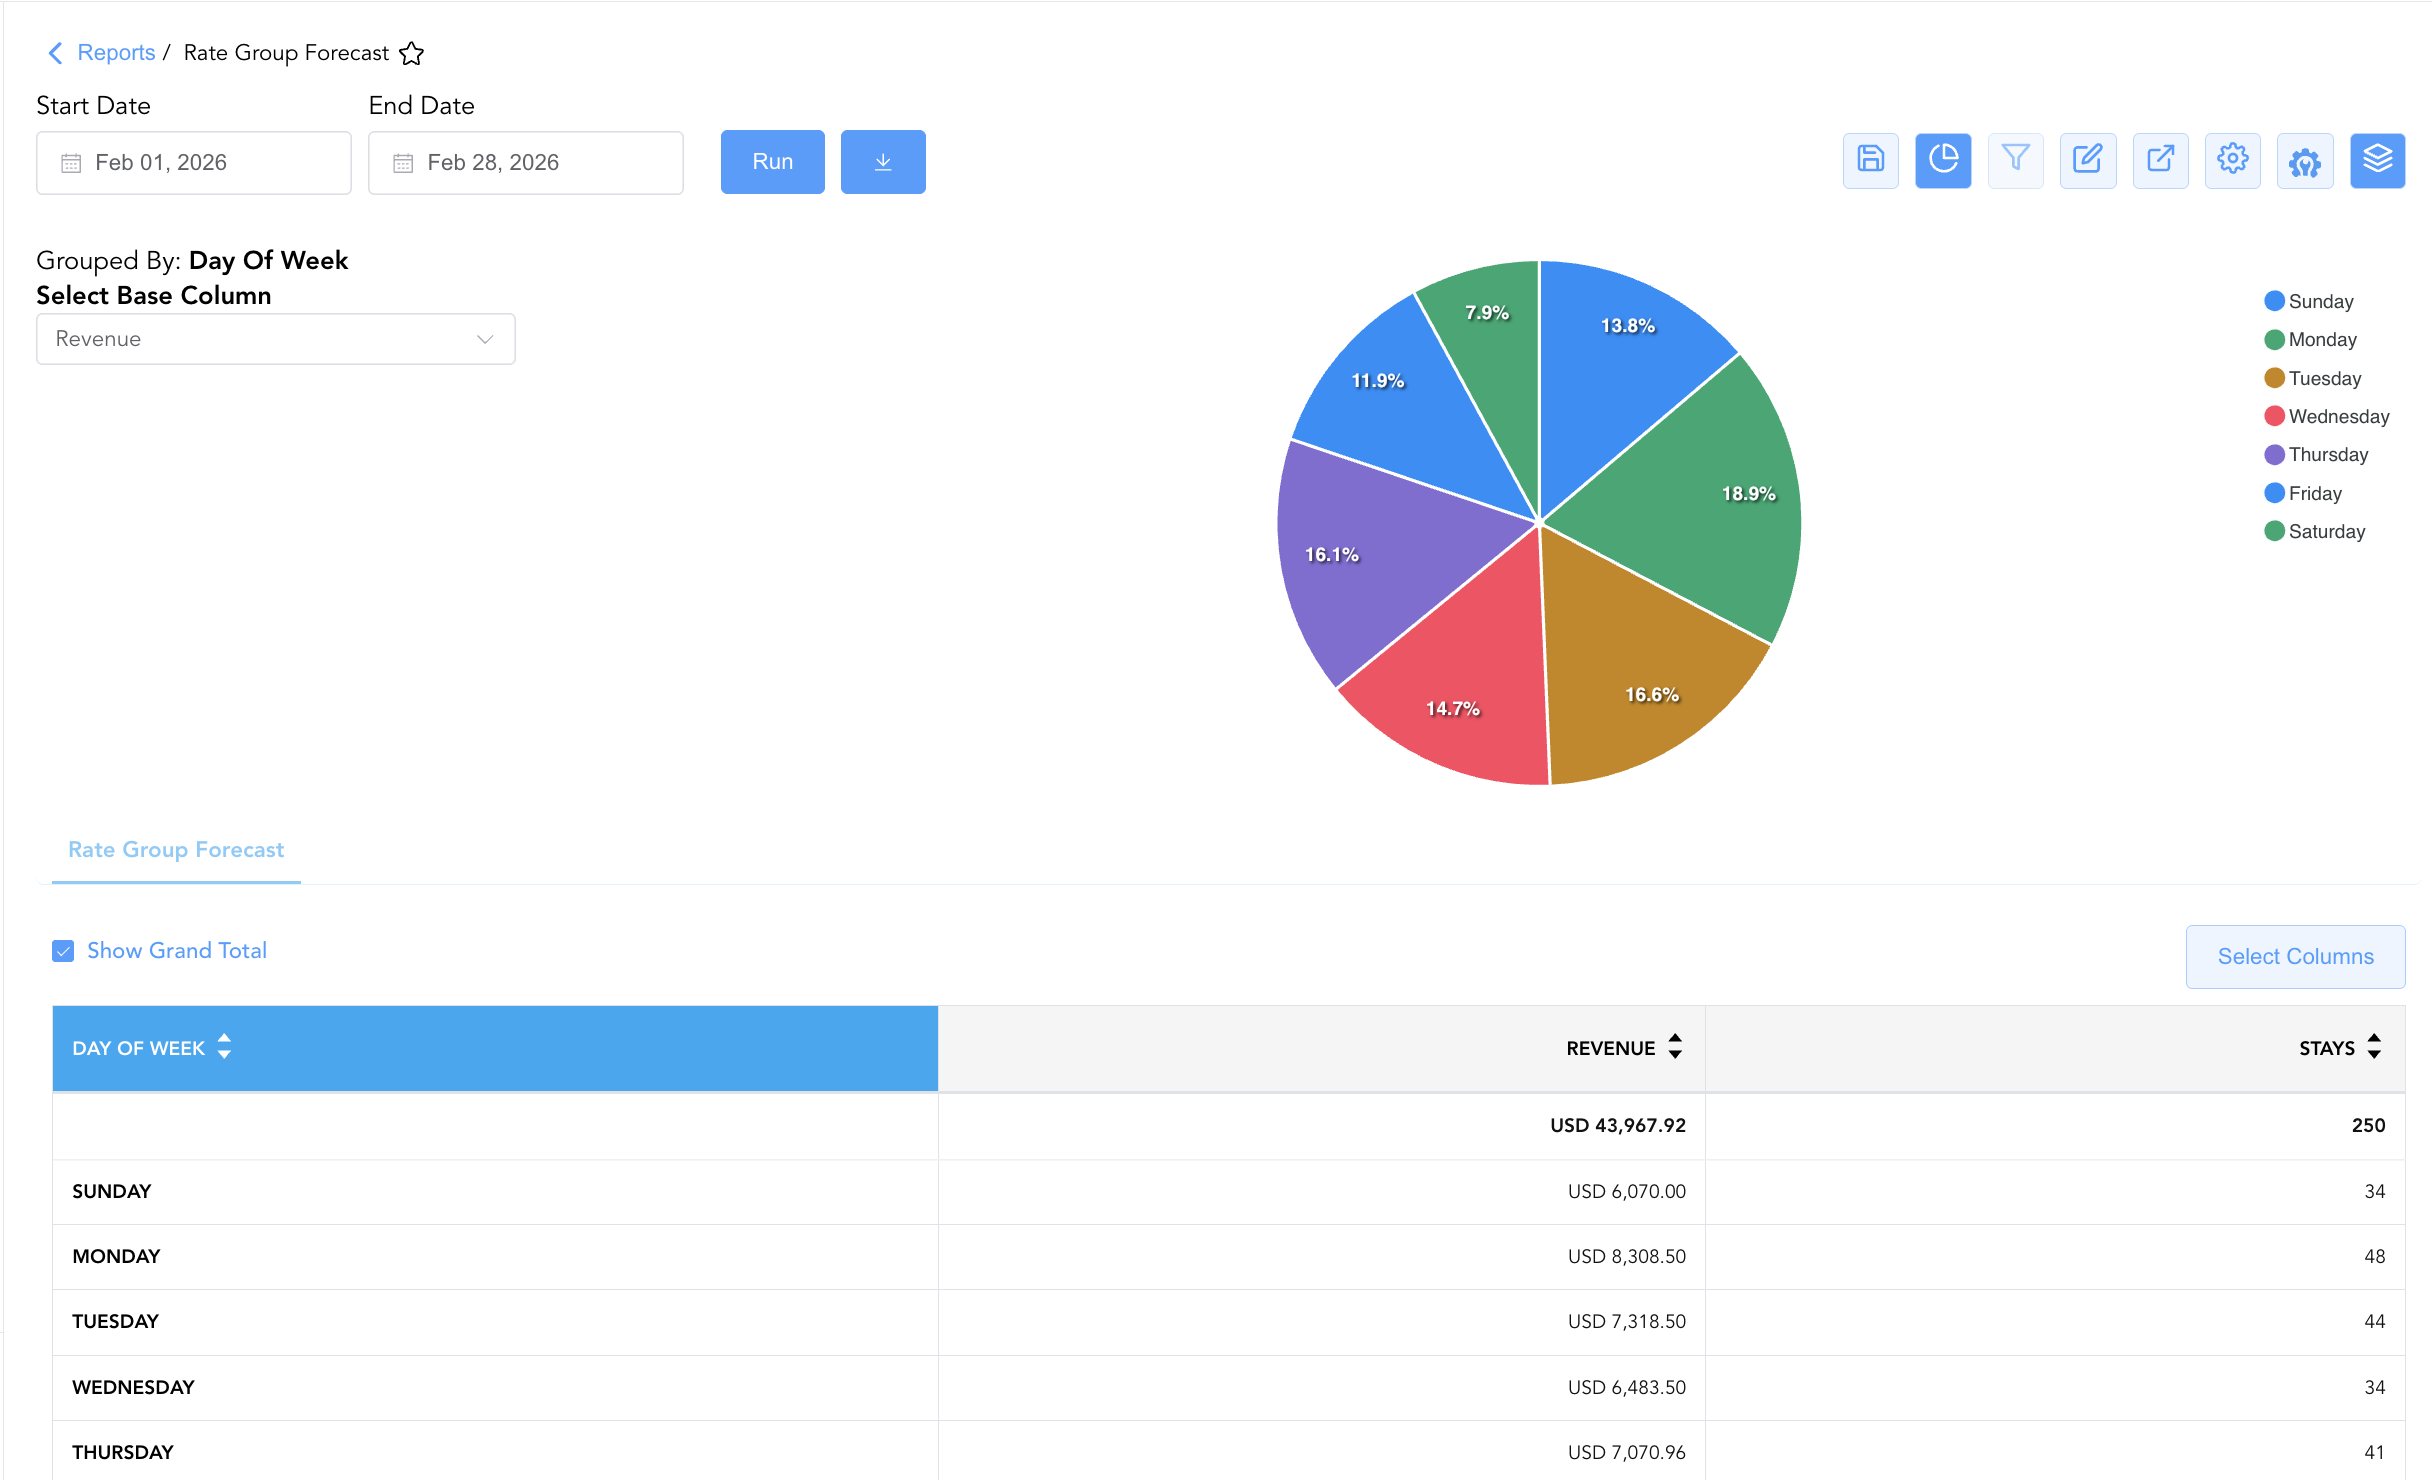Click the save report icon
Image resolution: width=2432 pixels, height=1480 pixels.
click(1870, 161)
